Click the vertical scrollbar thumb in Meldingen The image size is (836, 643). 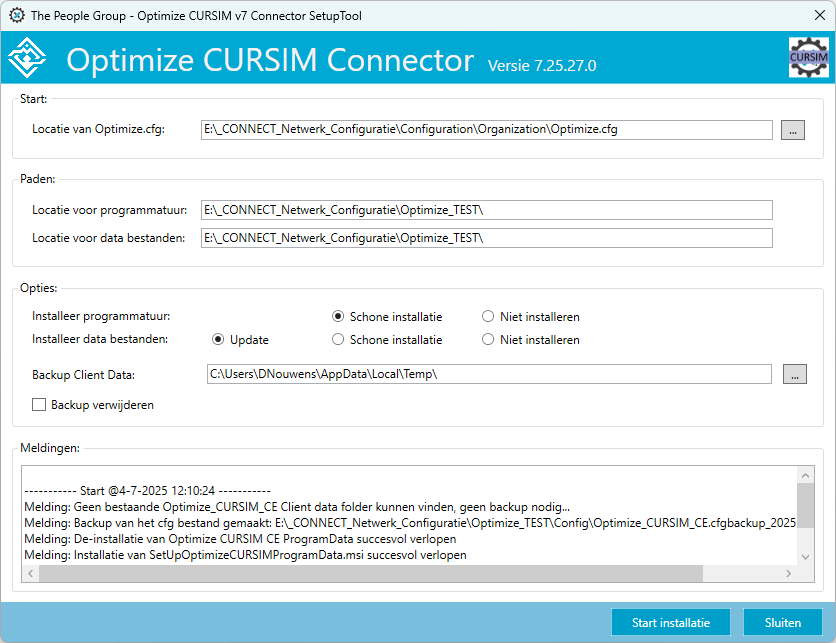coord(806,505)
